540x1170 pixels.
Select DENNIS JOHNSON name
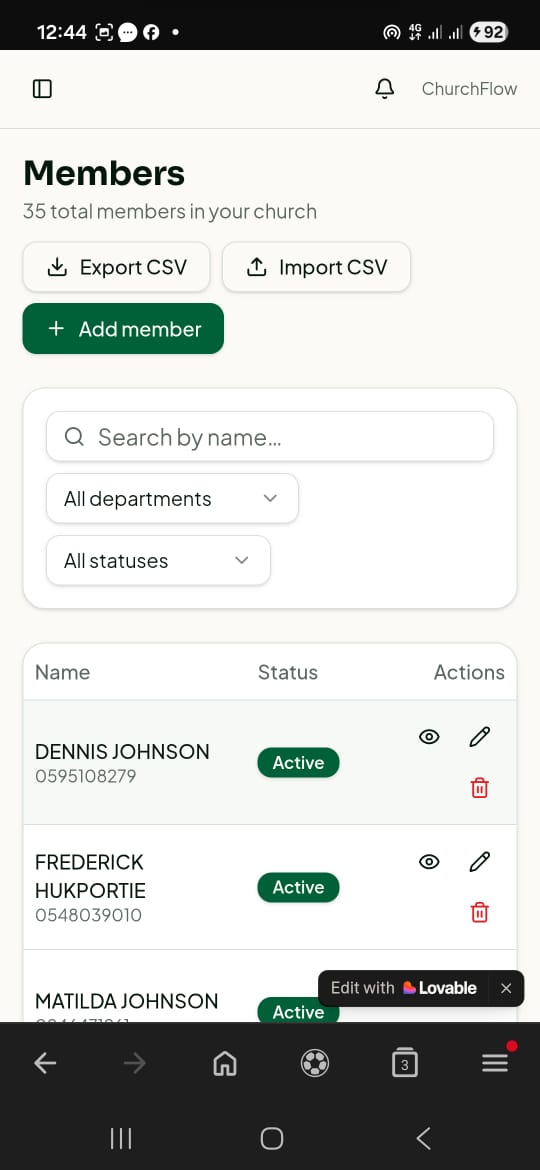tap(122, 751)
